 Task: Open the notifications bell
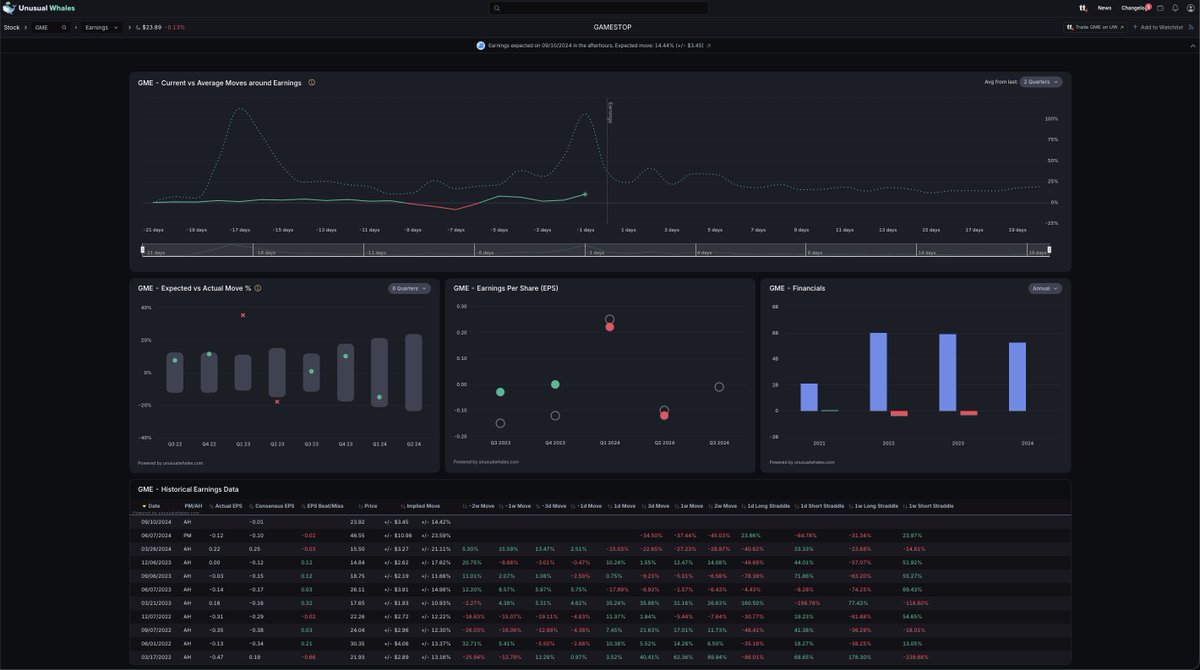[x=1175, y=8]
